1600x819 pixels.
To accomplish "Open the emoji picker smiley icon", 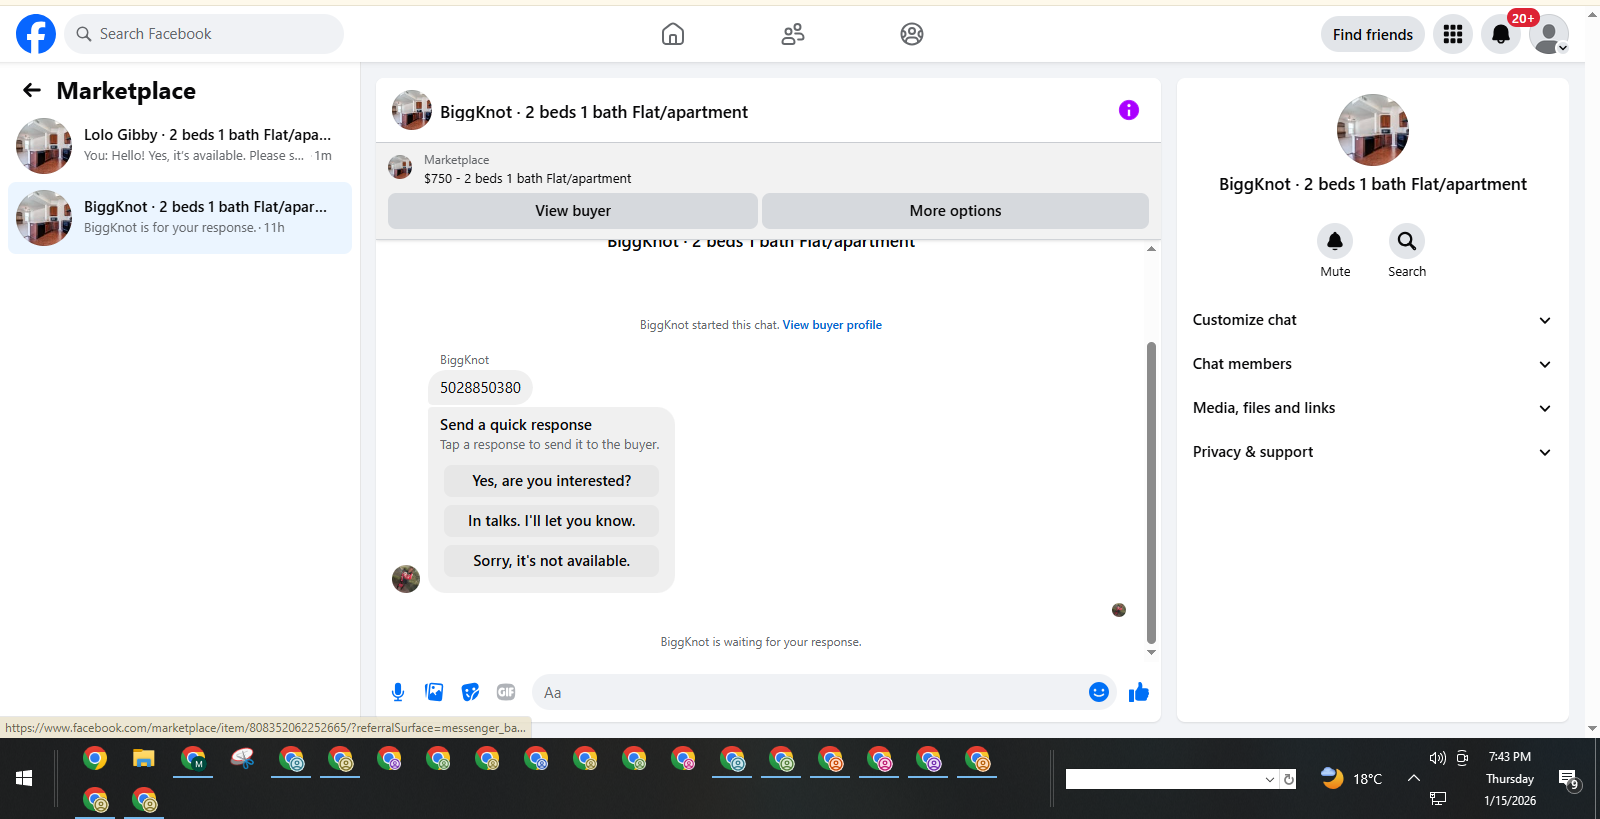I will (x=1099, y=692).
